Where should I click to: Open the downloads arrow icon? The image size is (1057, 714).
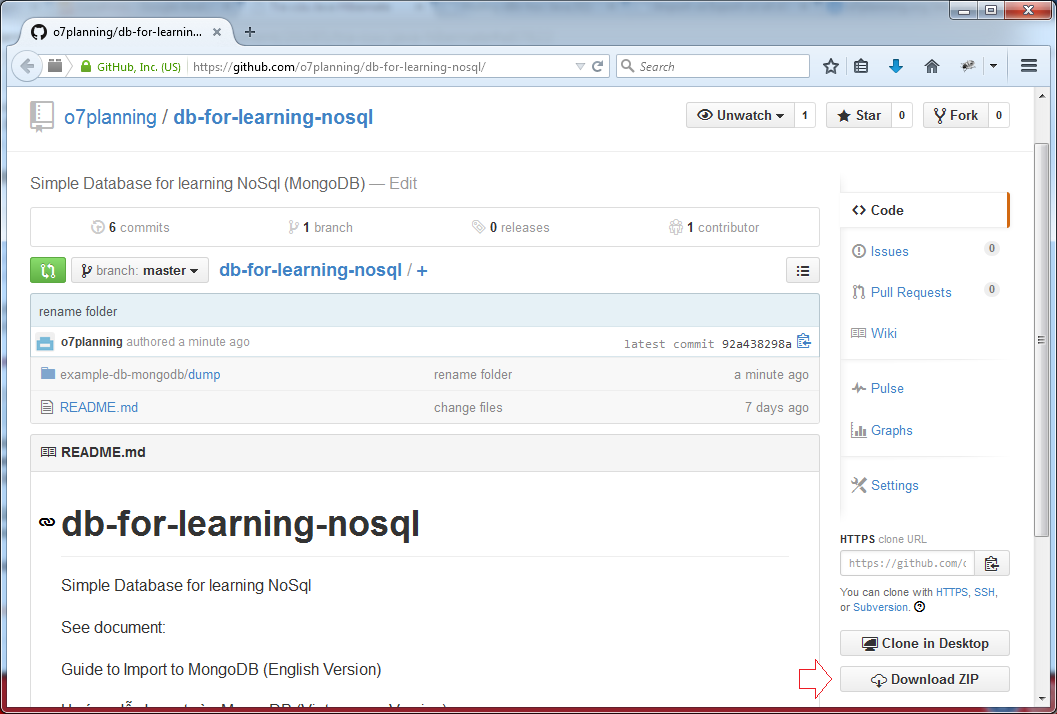click(x=896, y=66)
